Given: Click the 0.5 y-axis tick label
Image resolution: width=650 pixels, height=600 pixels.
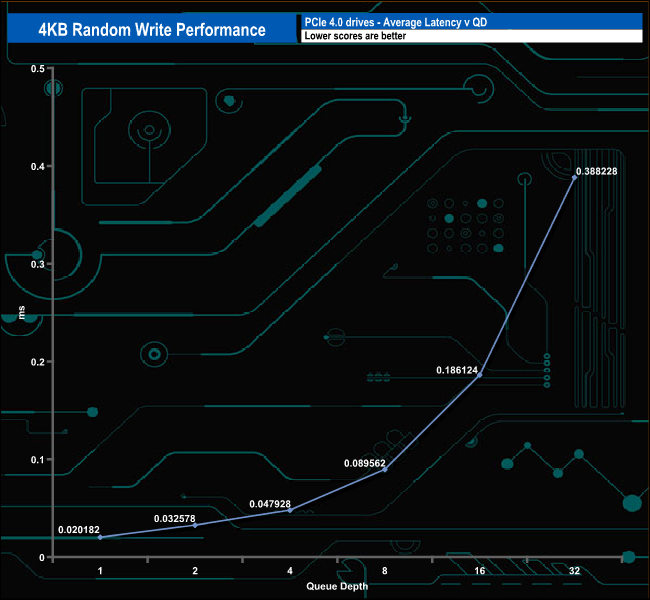Looking at the screenshot, I should [x=38, y=68].
